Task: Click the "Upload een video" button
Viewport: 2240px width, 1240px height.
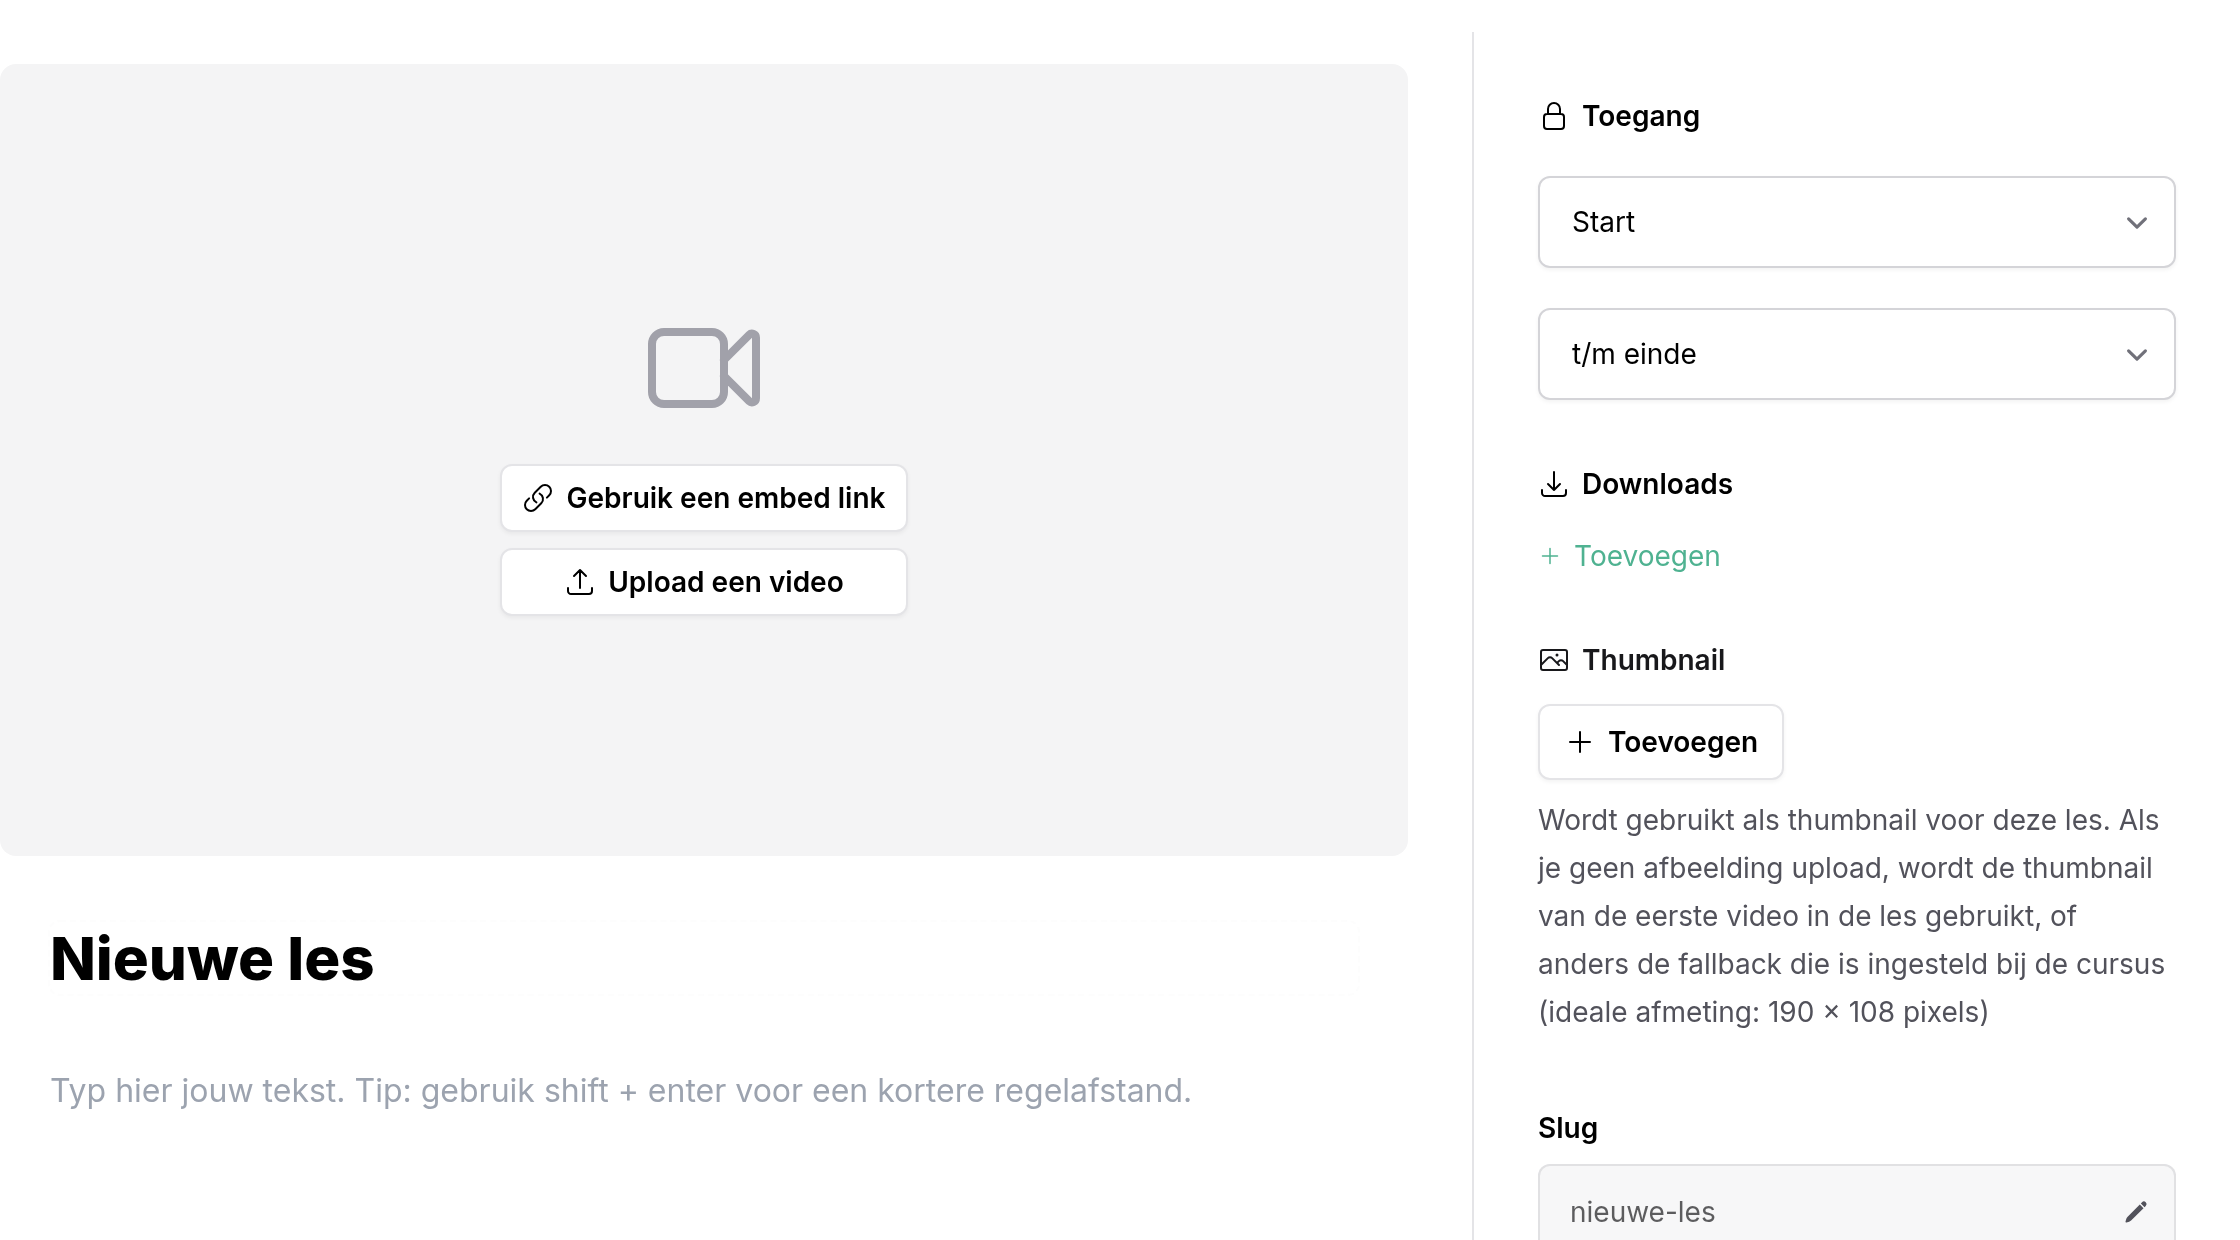Action: tap(704, 582)
